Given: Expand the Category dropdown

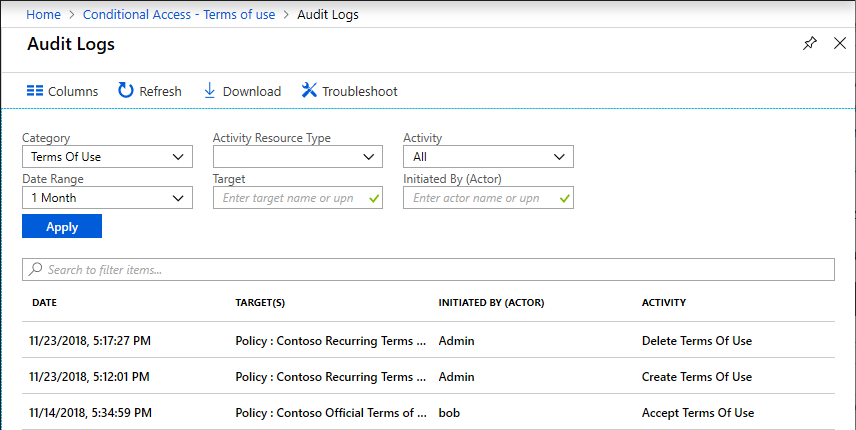Looking at the screenshot, I should click(107, 157).
